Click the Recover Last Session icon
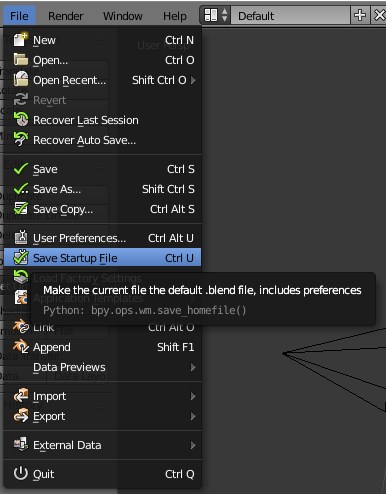386x494 pixels. coord(21,119)
